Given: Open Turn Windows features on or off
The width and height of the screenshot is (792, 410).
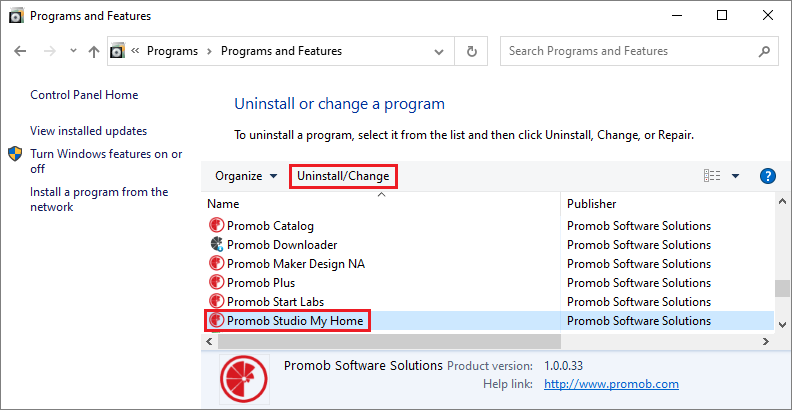Looking at the screenshot, I should tap(106, 162).
